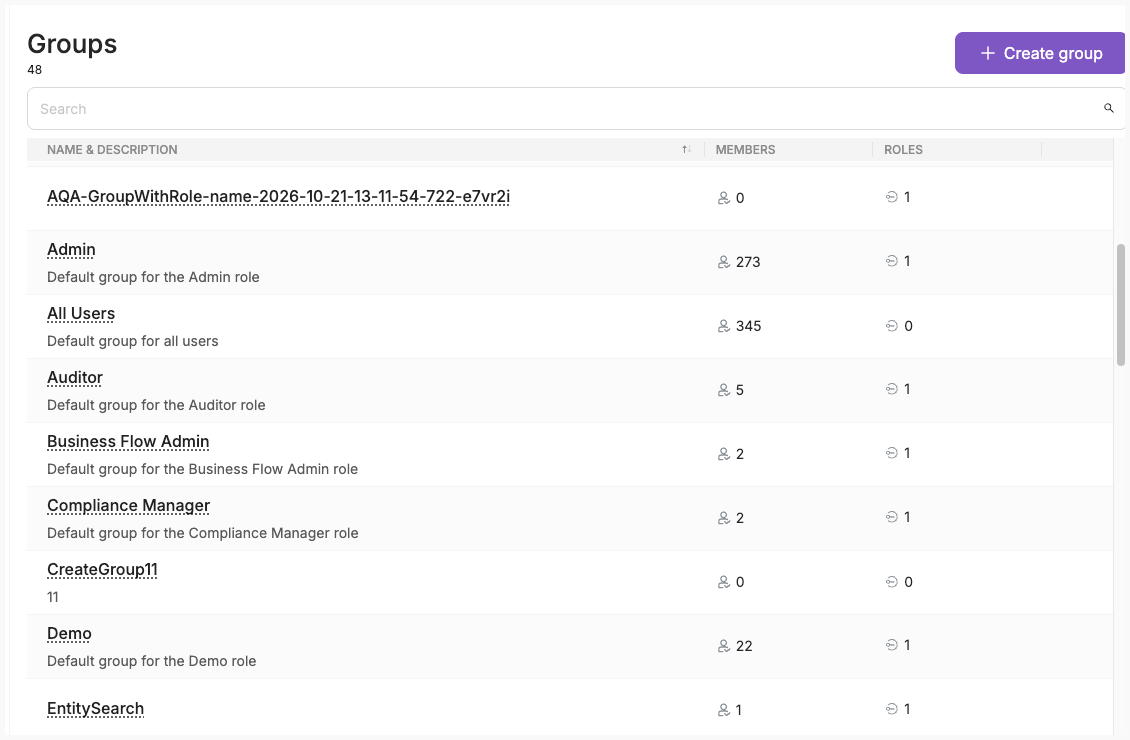
Task: Click the roles icon in the Business Flow Admin row
Action: point(891,453)
